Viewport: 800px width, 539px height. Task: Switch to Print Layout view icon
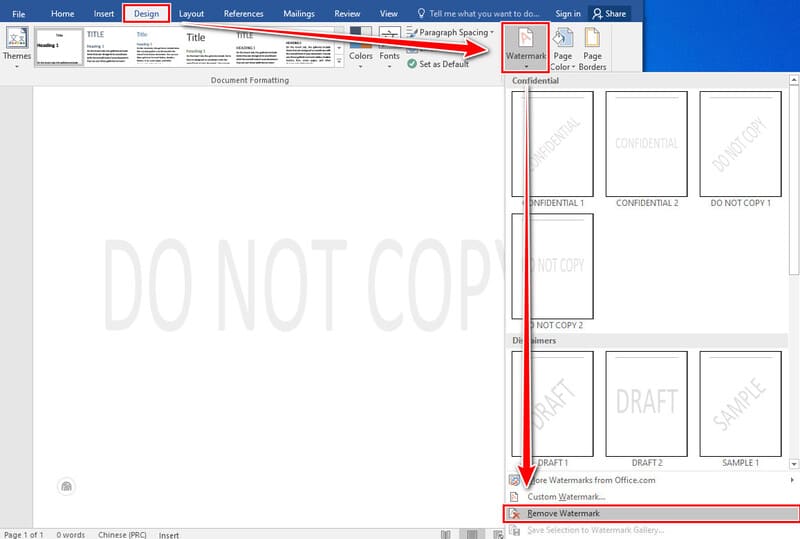point(472,534)
